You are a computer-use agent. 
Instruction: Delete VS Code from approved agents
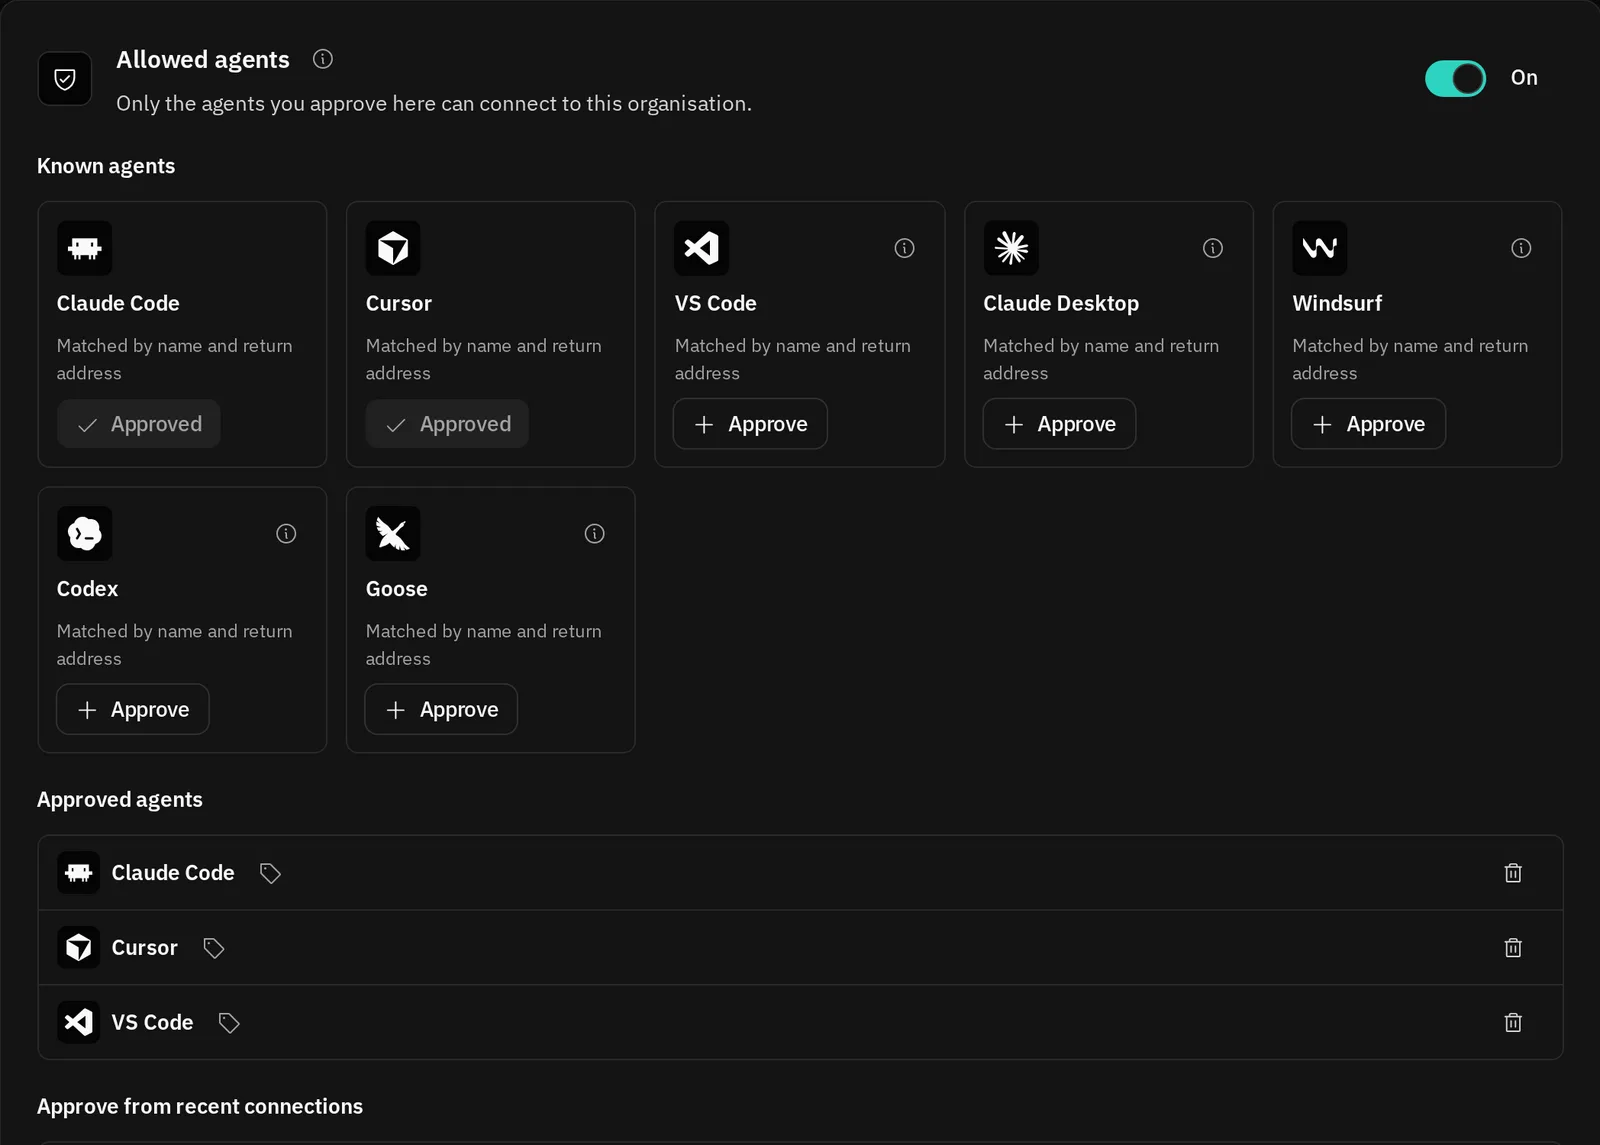click(x=1513, y=1023)
